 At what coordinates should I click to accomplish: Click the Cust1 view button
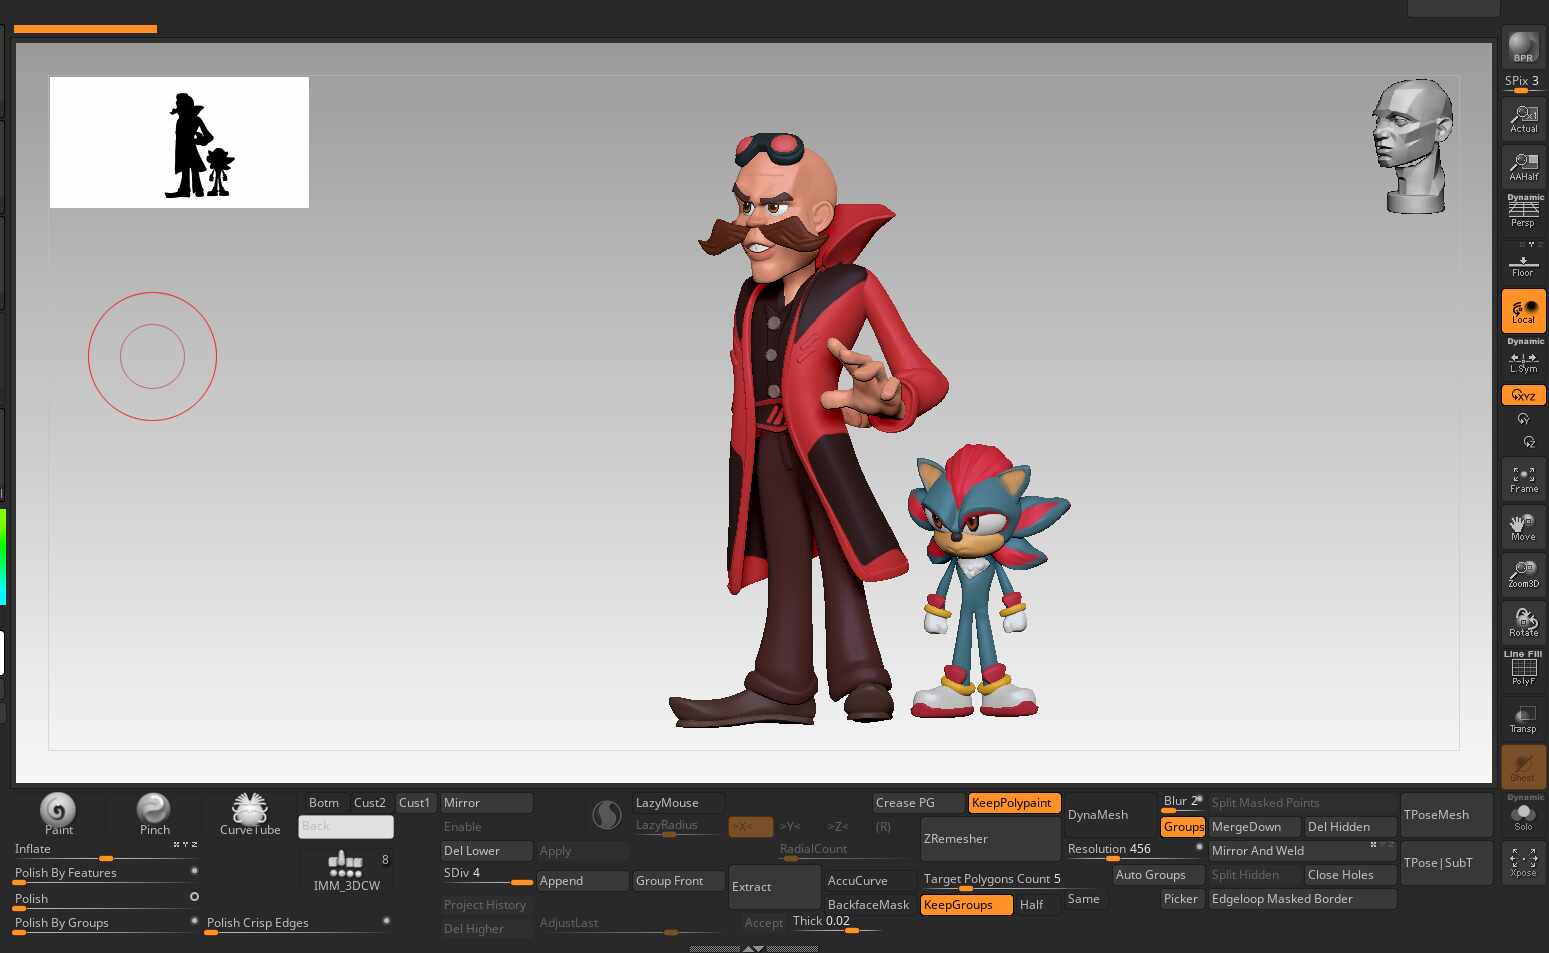pos(415,803)
